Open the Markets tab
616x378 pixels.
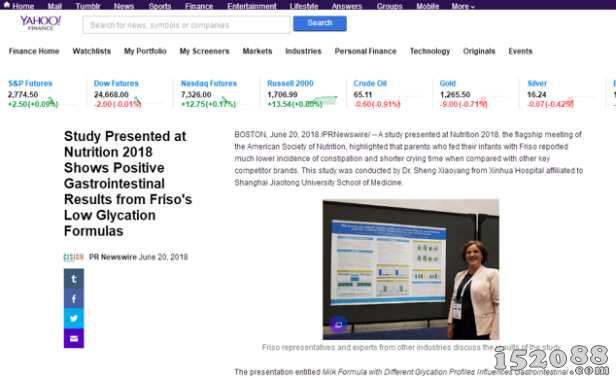coord(257,51)
